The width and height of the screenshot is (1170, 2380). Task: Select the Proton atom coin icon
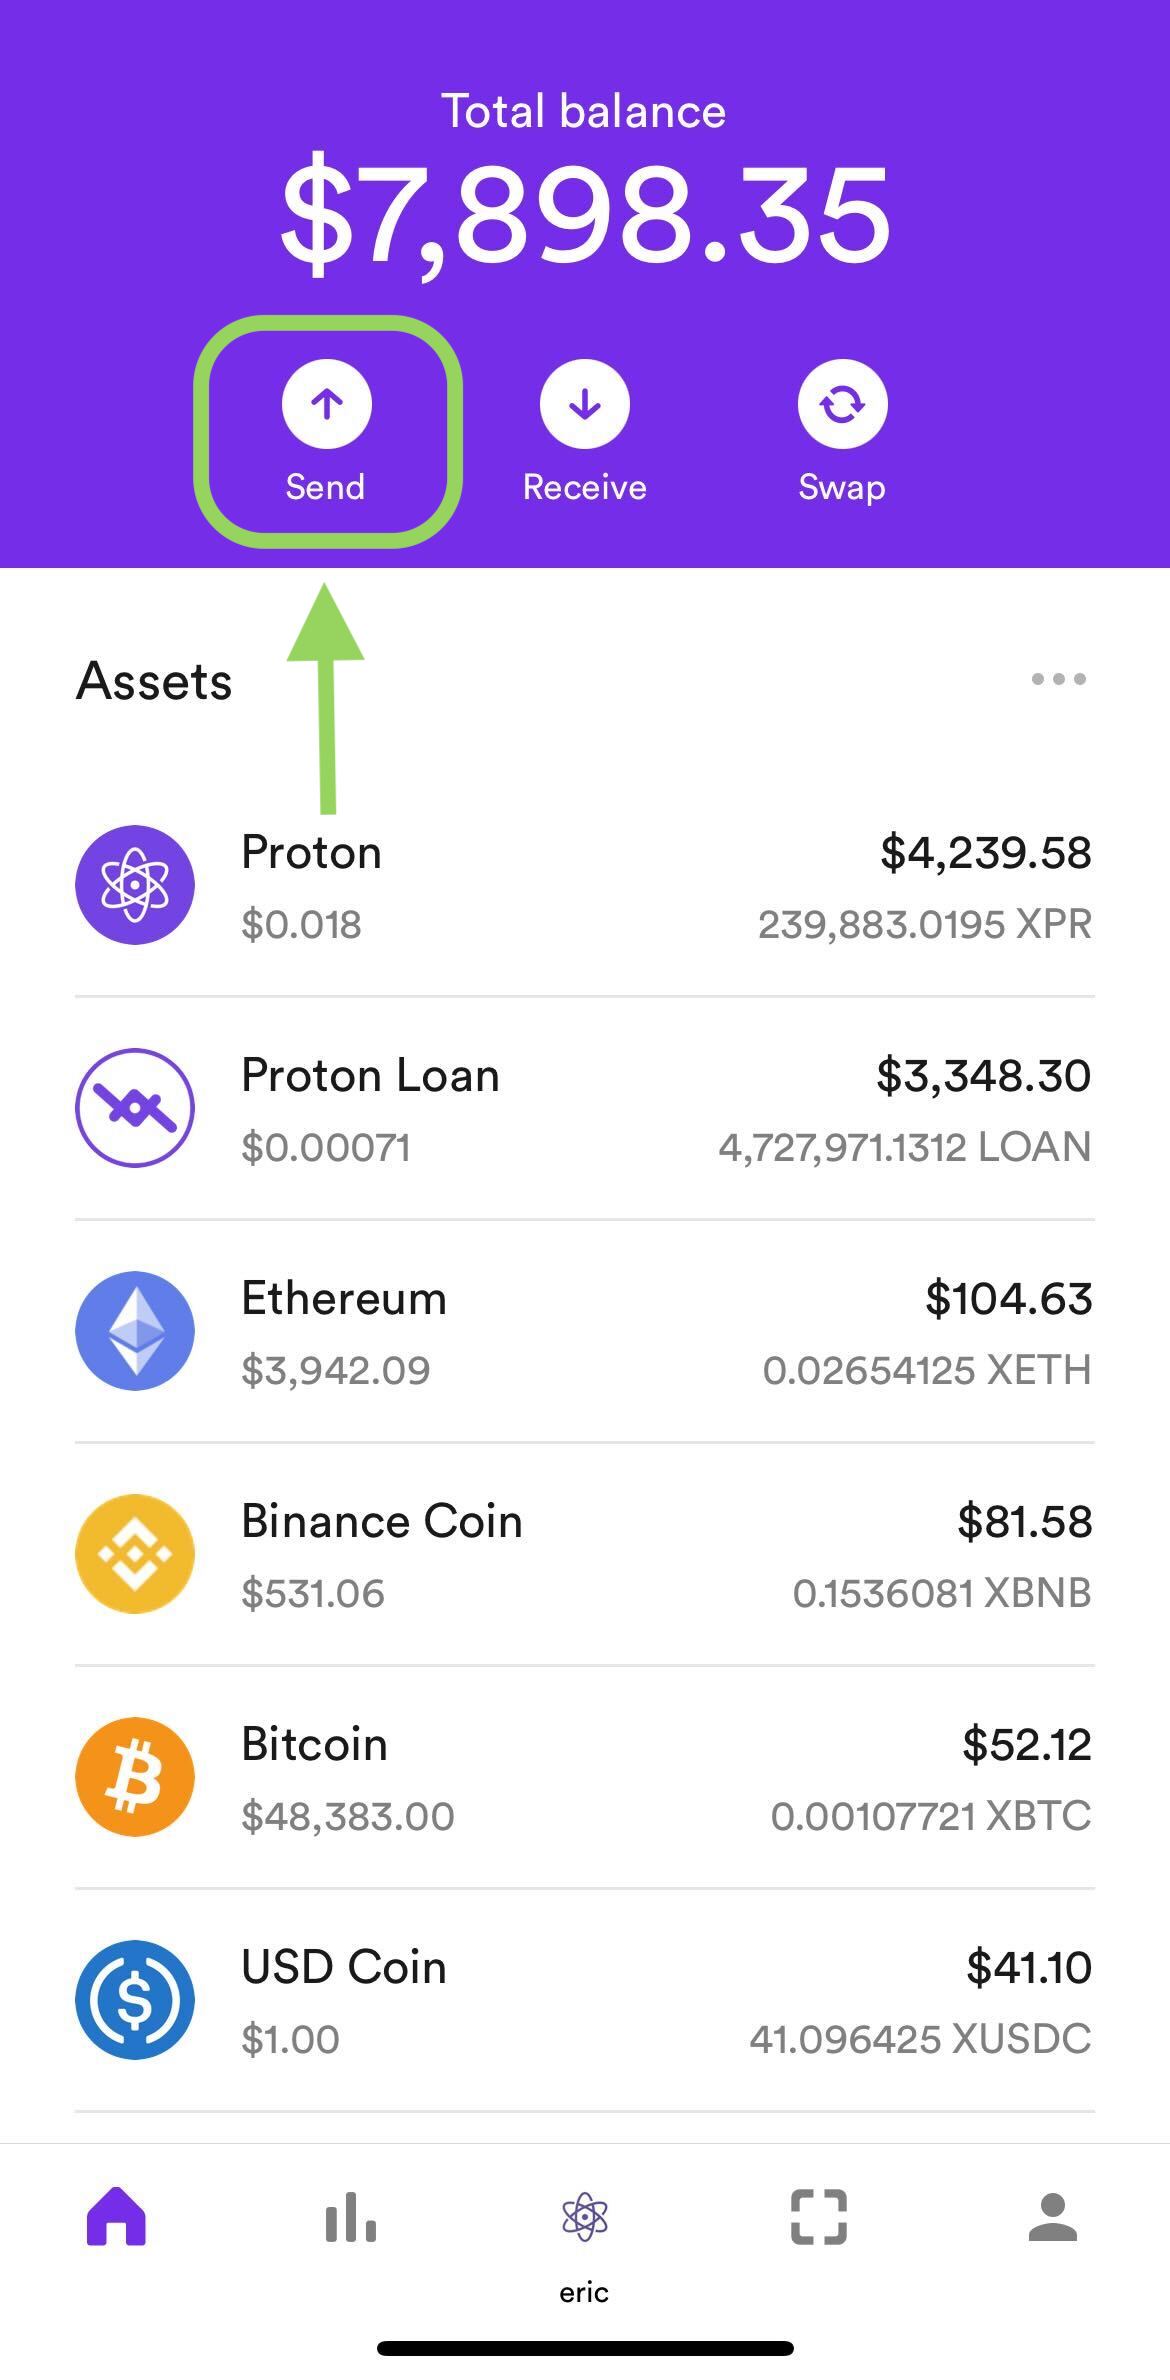coord(135,884)
